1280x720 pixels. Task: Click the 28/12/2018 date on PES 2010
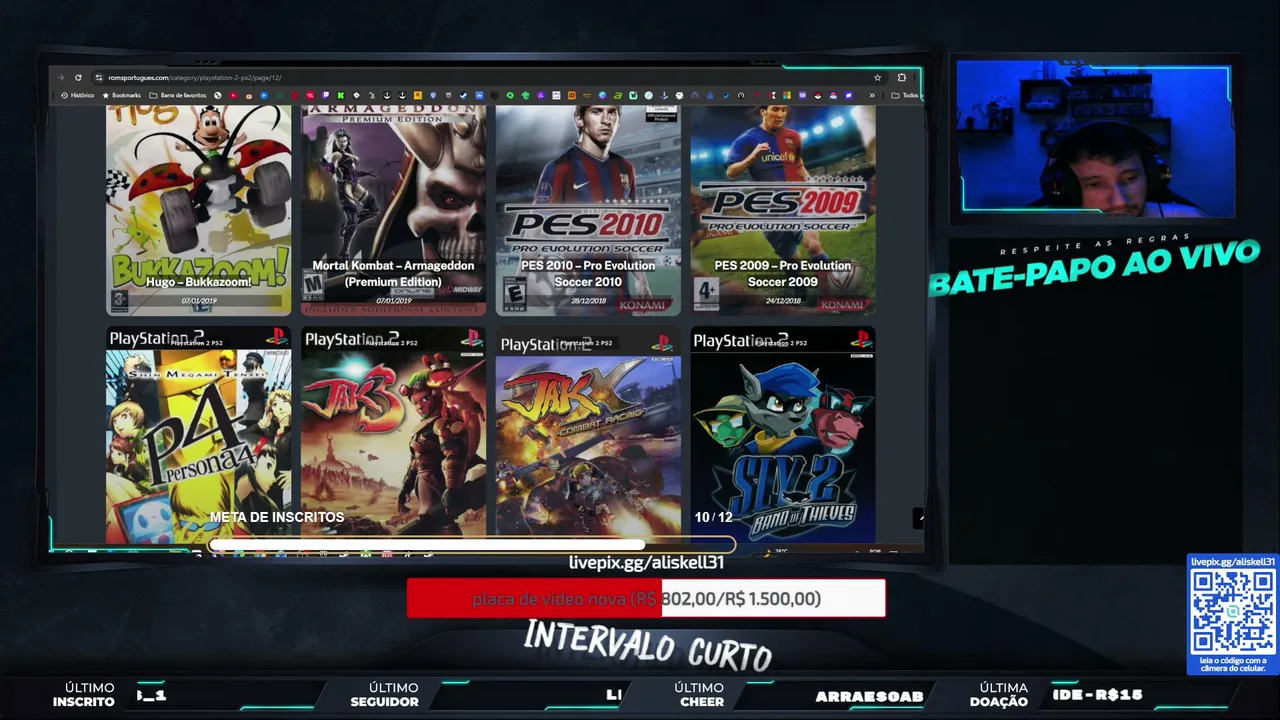[588, 301]
